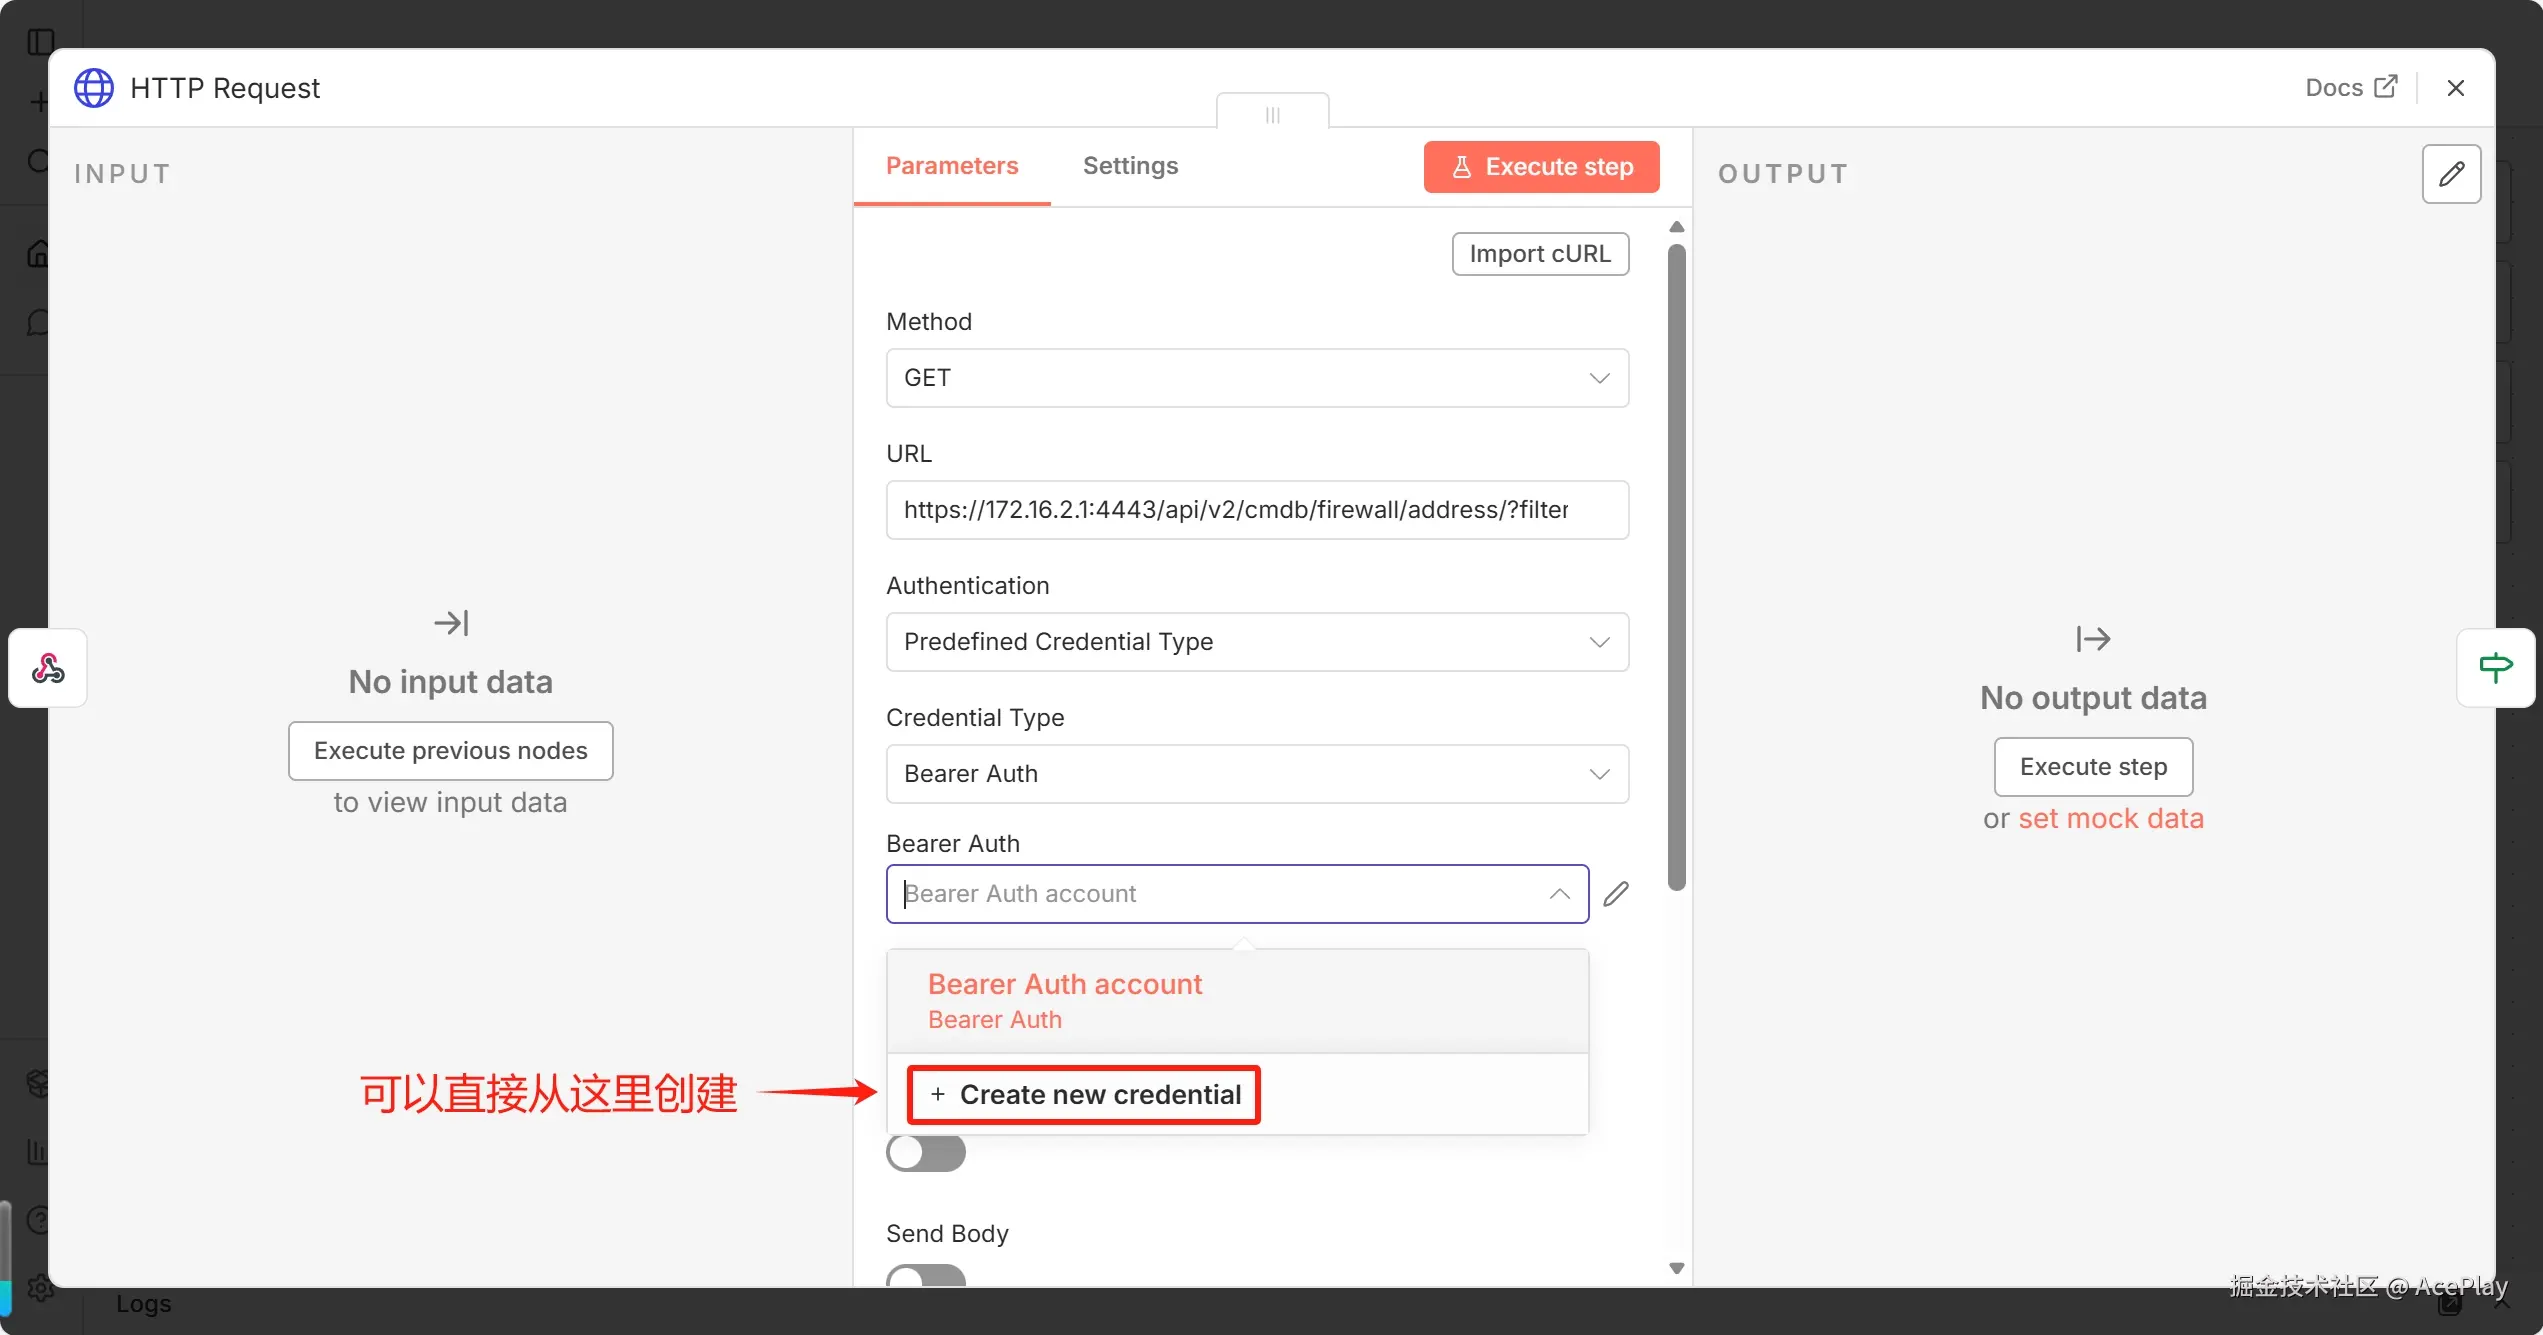Open the Authentication Predefined Credential Type dropdown
The image size is (2543, 1335).
click(1257, 642)
